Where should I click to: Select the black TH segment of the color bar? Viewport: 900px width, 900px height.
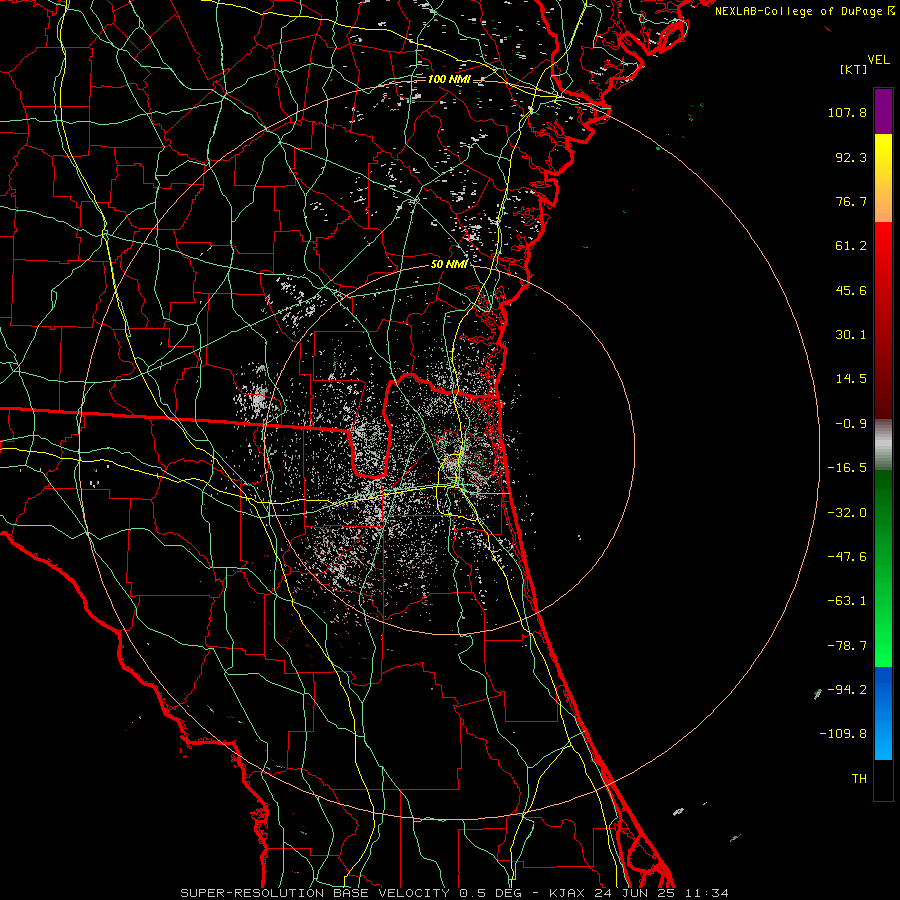[883, 779]
